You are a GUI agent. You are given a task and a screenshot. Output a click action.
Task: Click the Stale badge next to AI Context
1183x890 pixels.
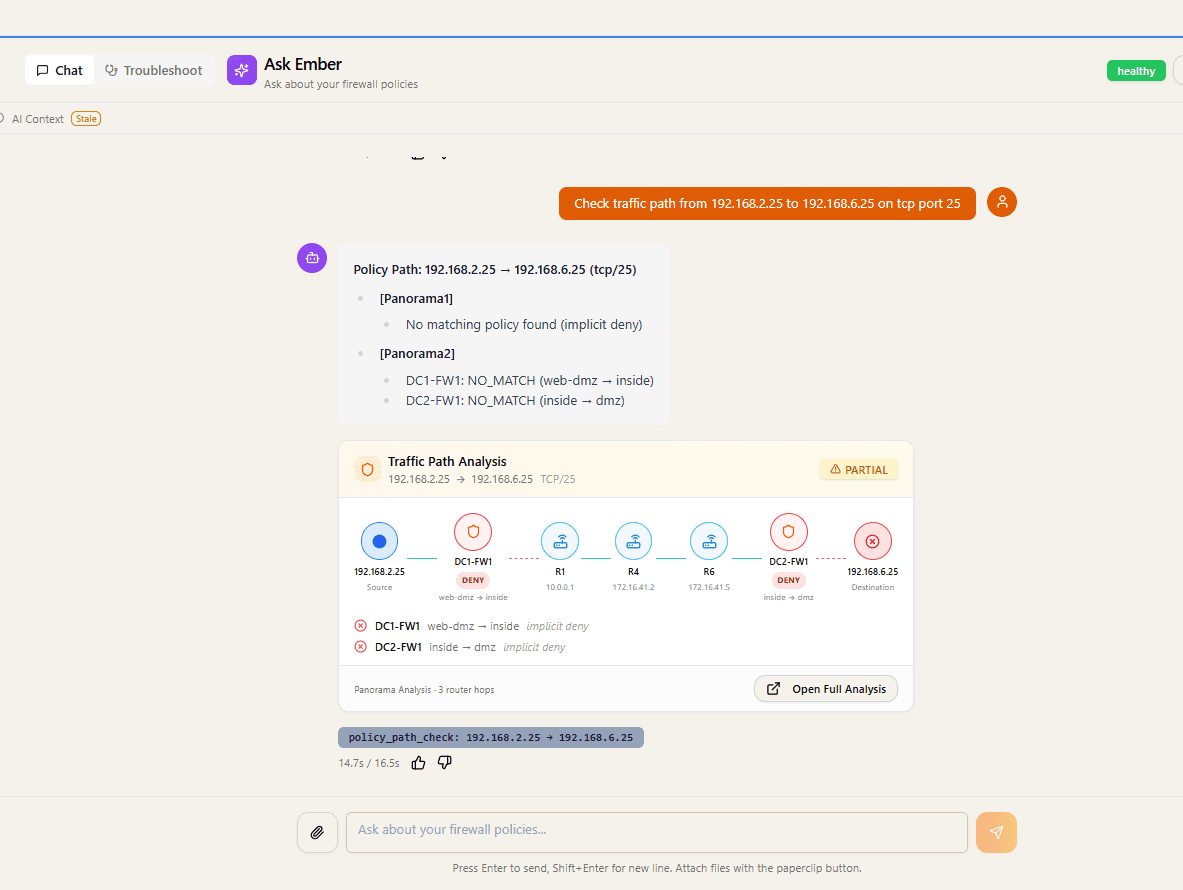(86, 118)
